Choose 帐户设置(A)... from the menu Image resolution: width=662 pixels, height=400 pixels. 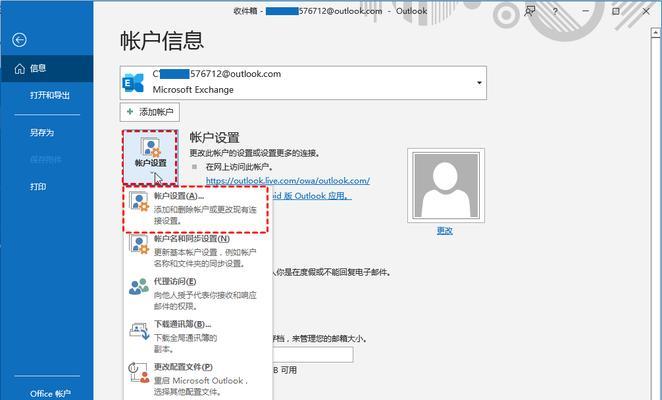196,209
